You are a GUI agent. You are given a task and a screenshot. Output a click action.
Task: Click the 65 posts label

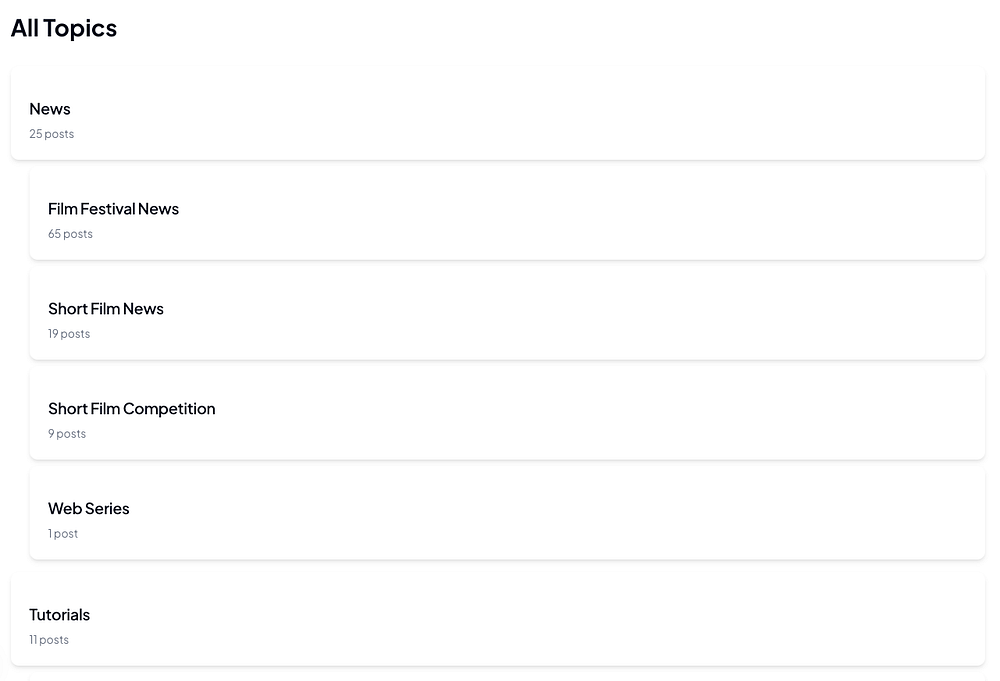pos(70,234)
